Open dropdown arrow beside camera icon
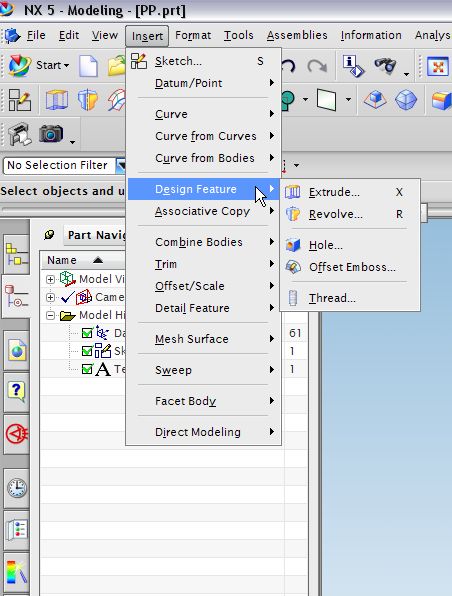This screenshot has width=452, height=596. coord(72,143)
